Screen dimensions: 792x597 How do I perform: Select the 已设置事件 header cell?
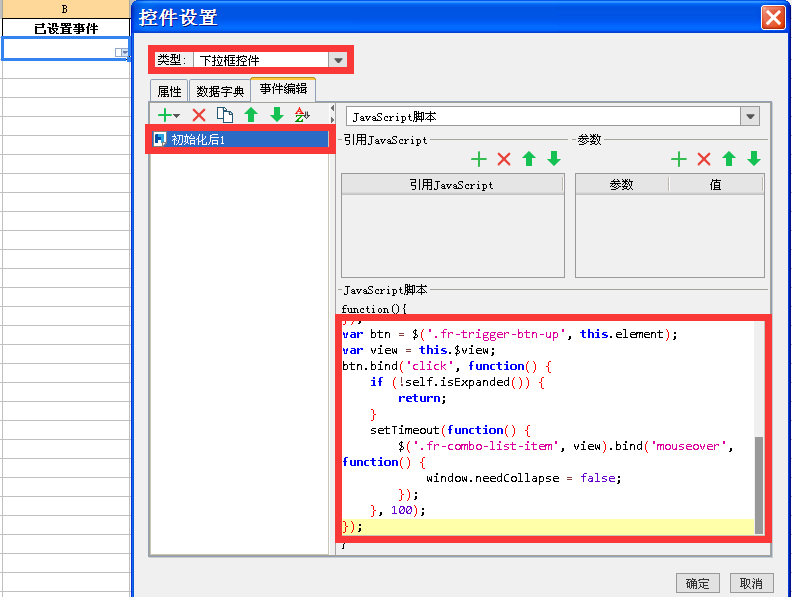coord(66,29)
